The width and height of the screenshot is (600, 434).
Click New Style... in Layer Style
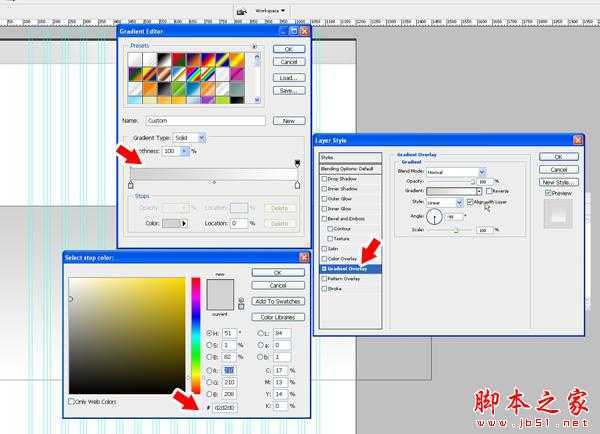coord(559,182)
